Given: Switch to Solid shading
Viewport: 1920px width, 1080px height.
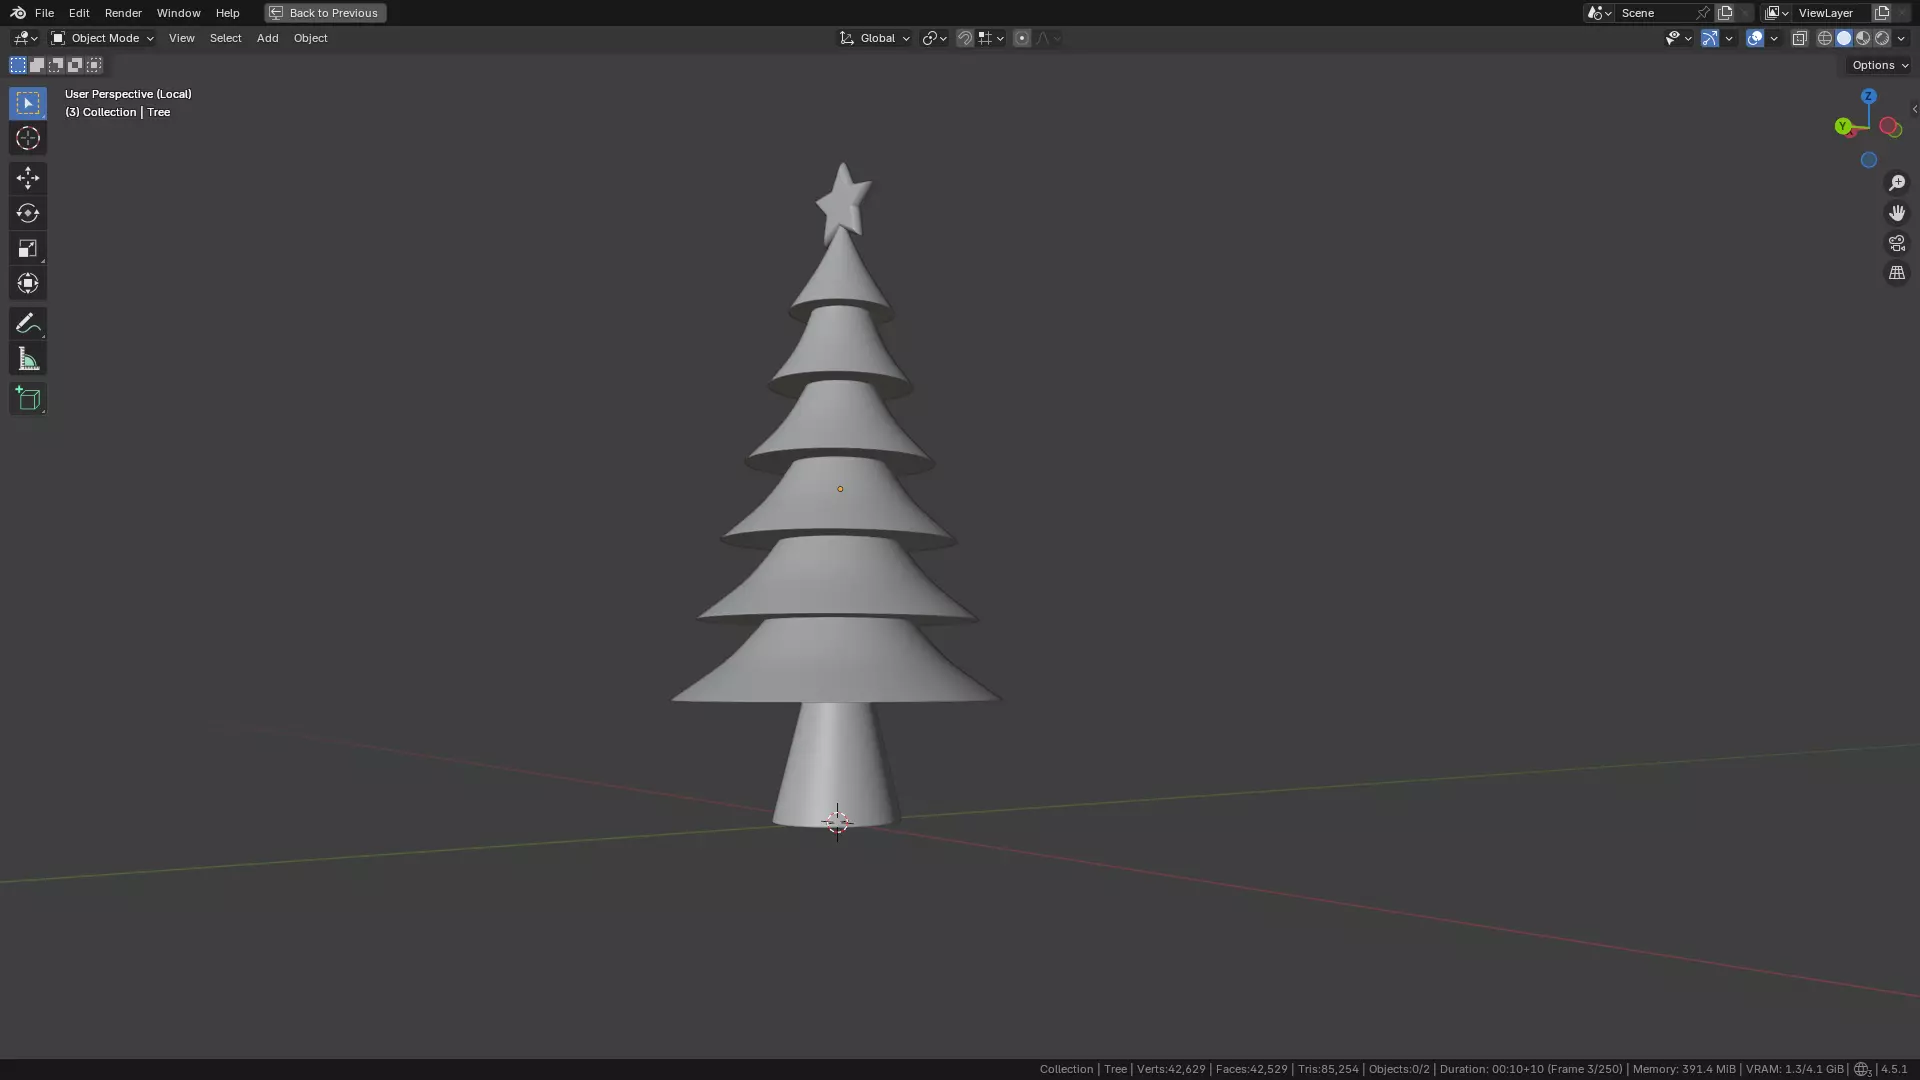Looking at the screenshot, I should pos(1844,38).
